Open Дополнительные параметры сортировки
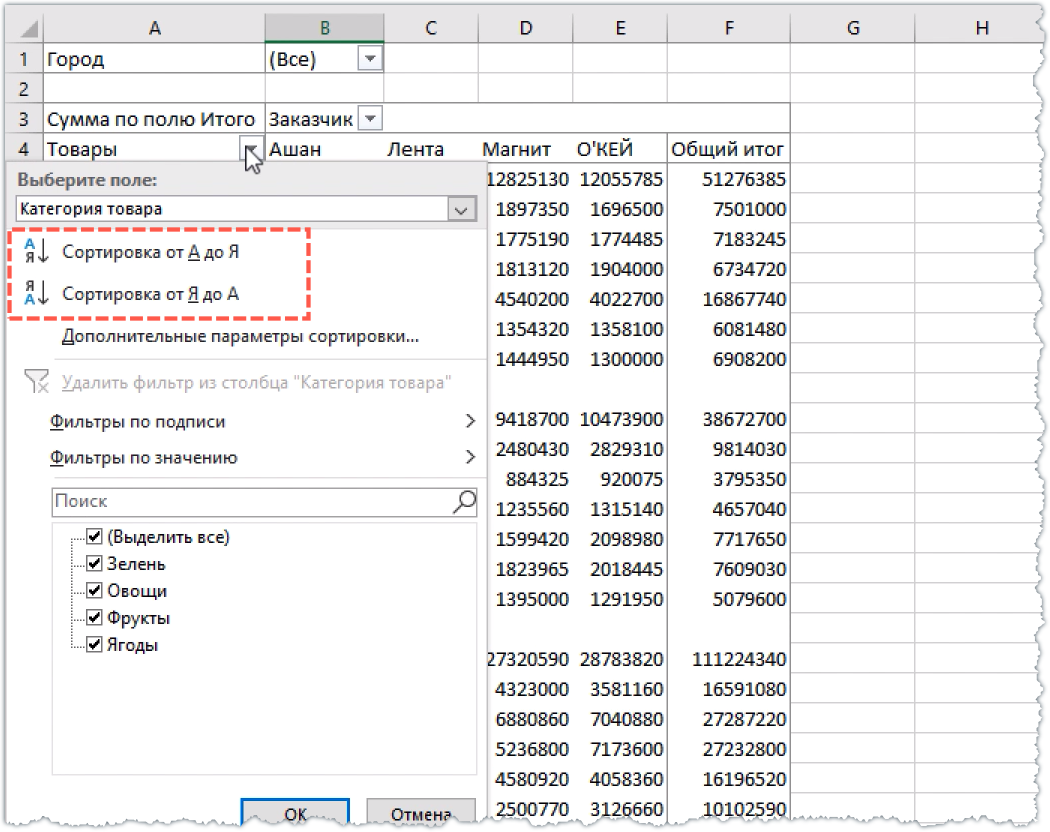Screen dimensions: 1050x832 click(240, 336)
